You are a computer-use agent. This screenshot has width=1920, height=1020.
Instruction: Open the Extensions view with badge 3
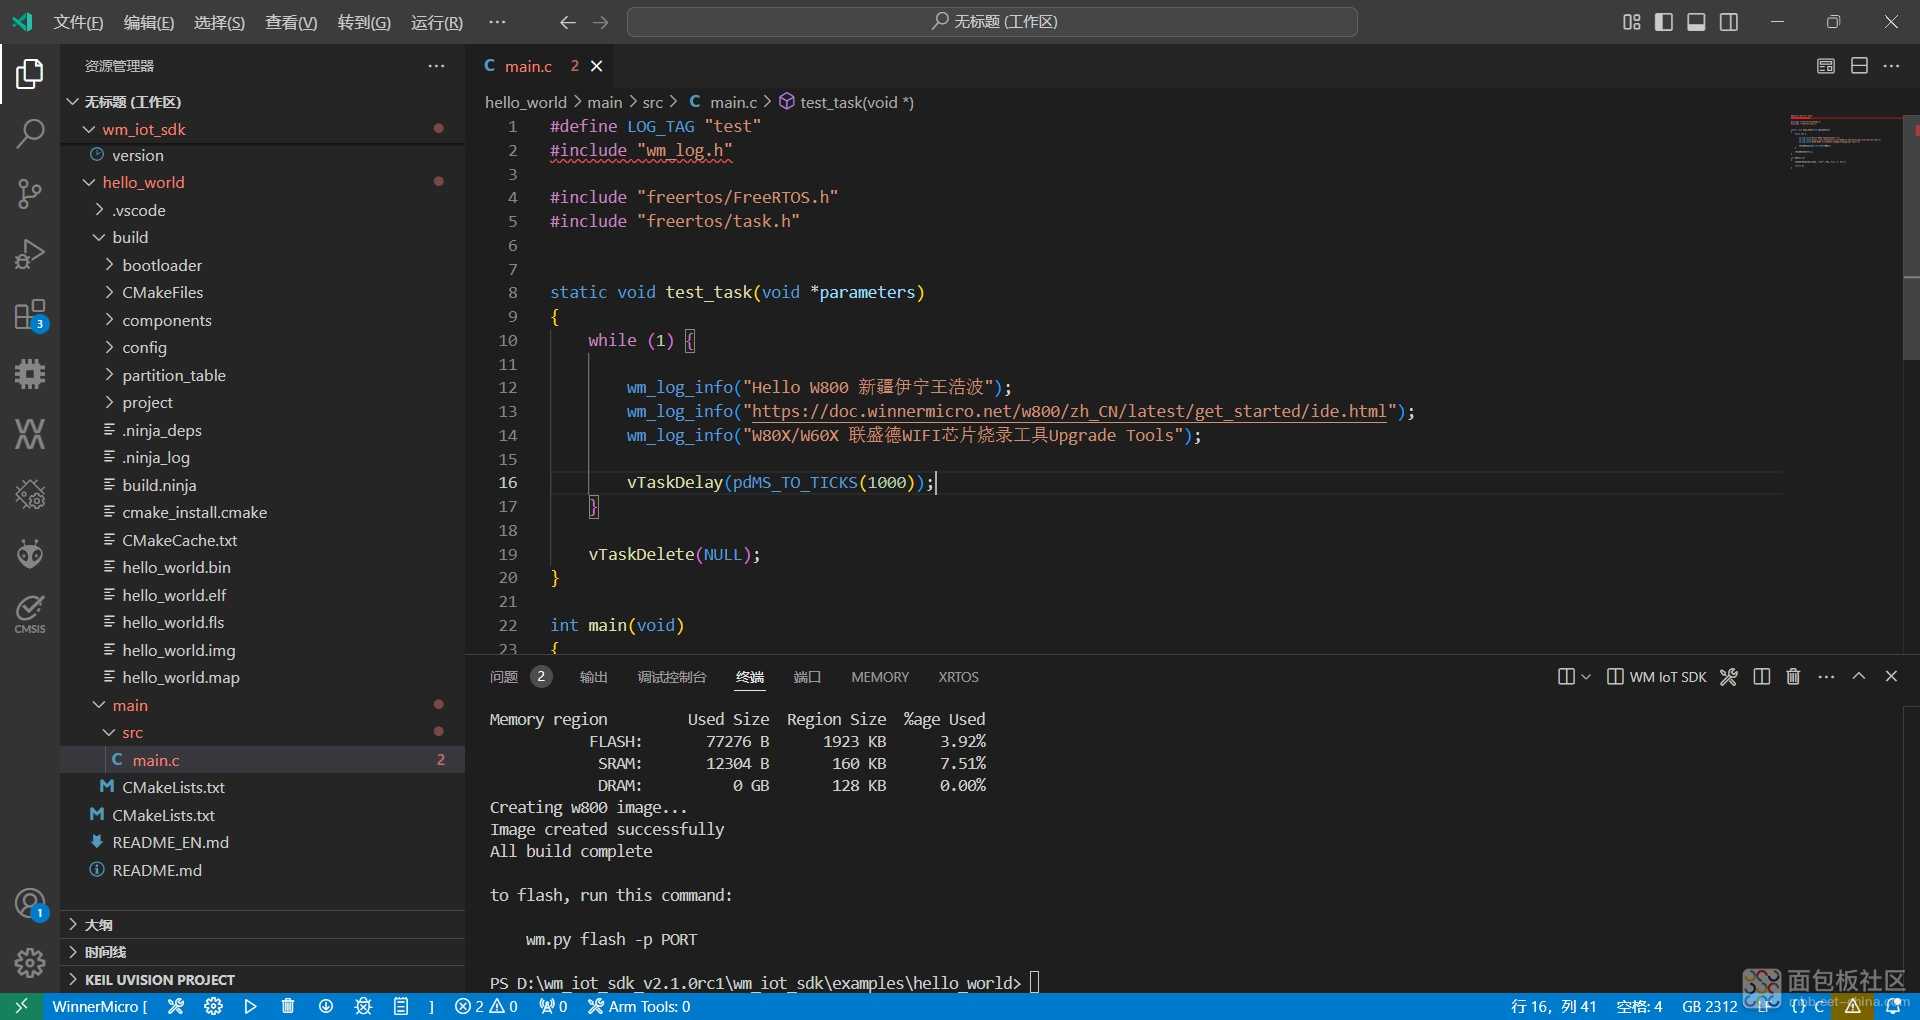tap(30, 315)
